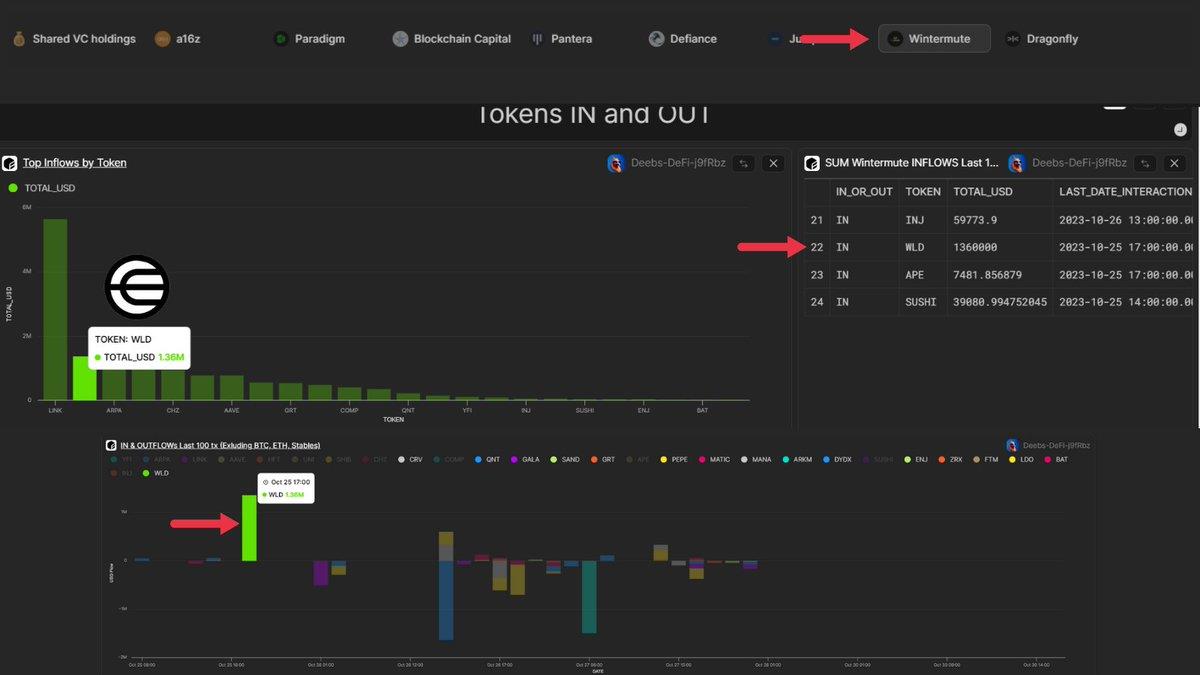The width and height of the screenshot is (1200, 675).
Task: Click the green WLD bar at Oct 25 17:00
Action: pos(249,527)
